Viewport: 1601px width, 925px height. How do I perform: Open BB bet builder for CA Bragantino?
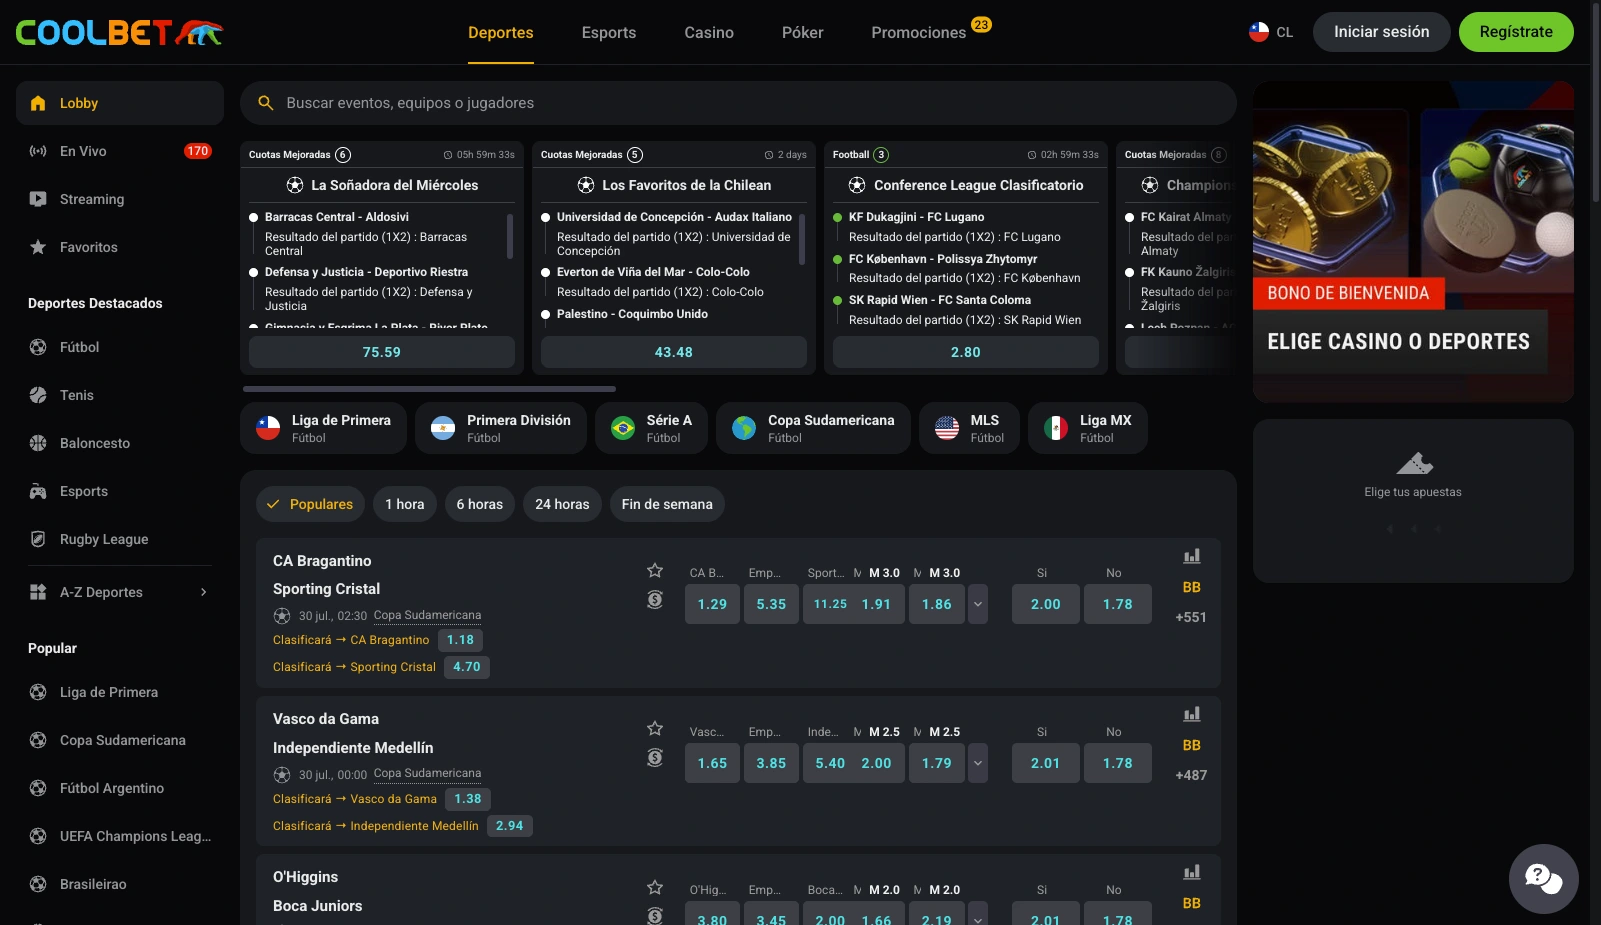pyautogui.click(x=1191, y=587)
